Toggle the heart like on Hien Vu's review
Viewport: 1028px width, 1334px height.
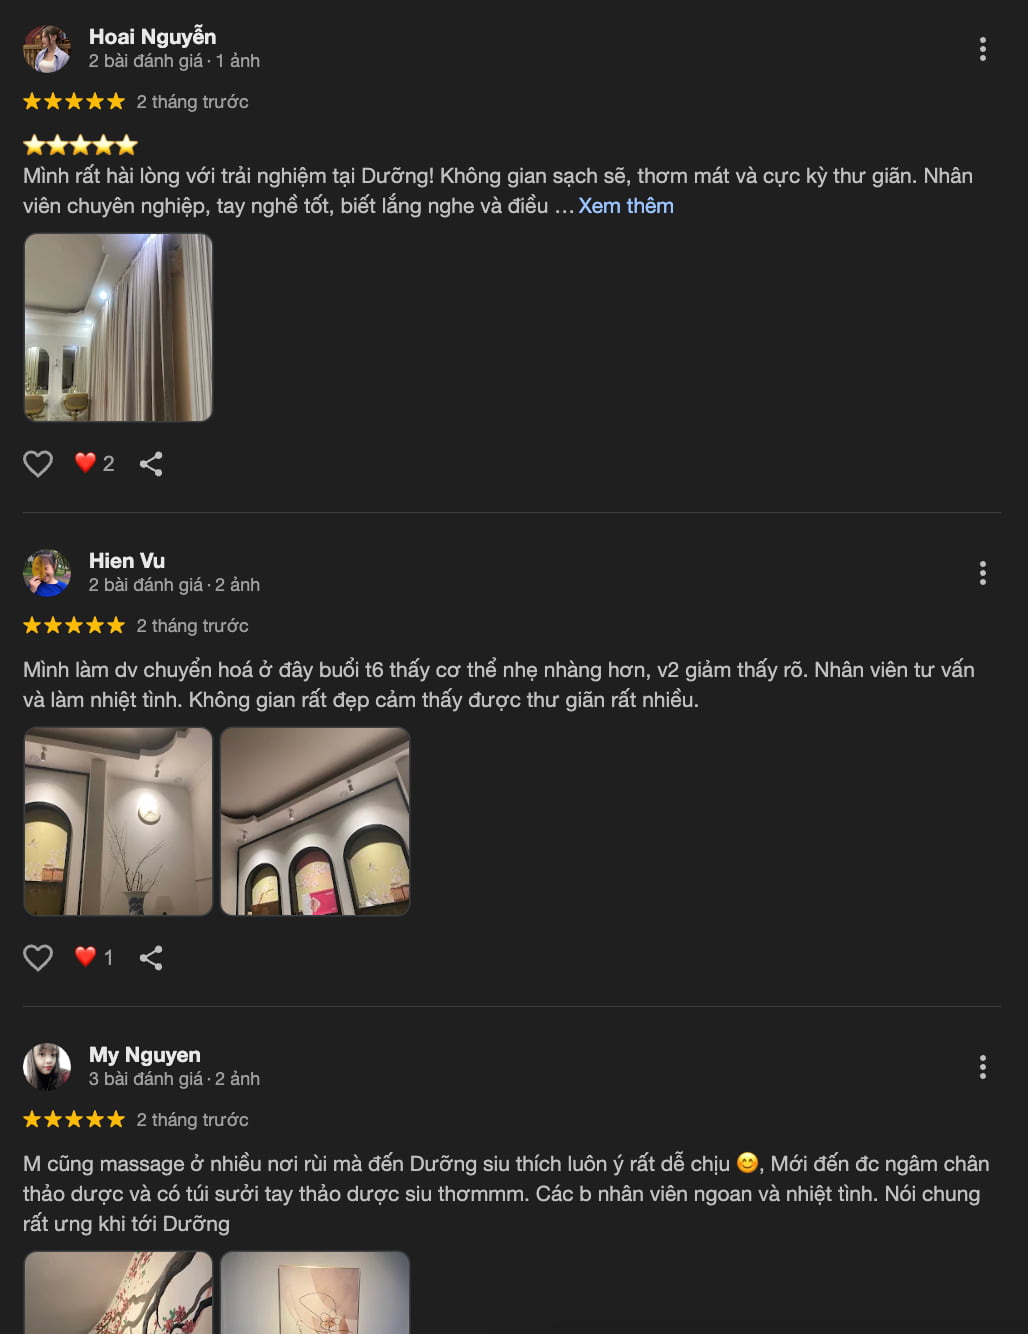38,957
